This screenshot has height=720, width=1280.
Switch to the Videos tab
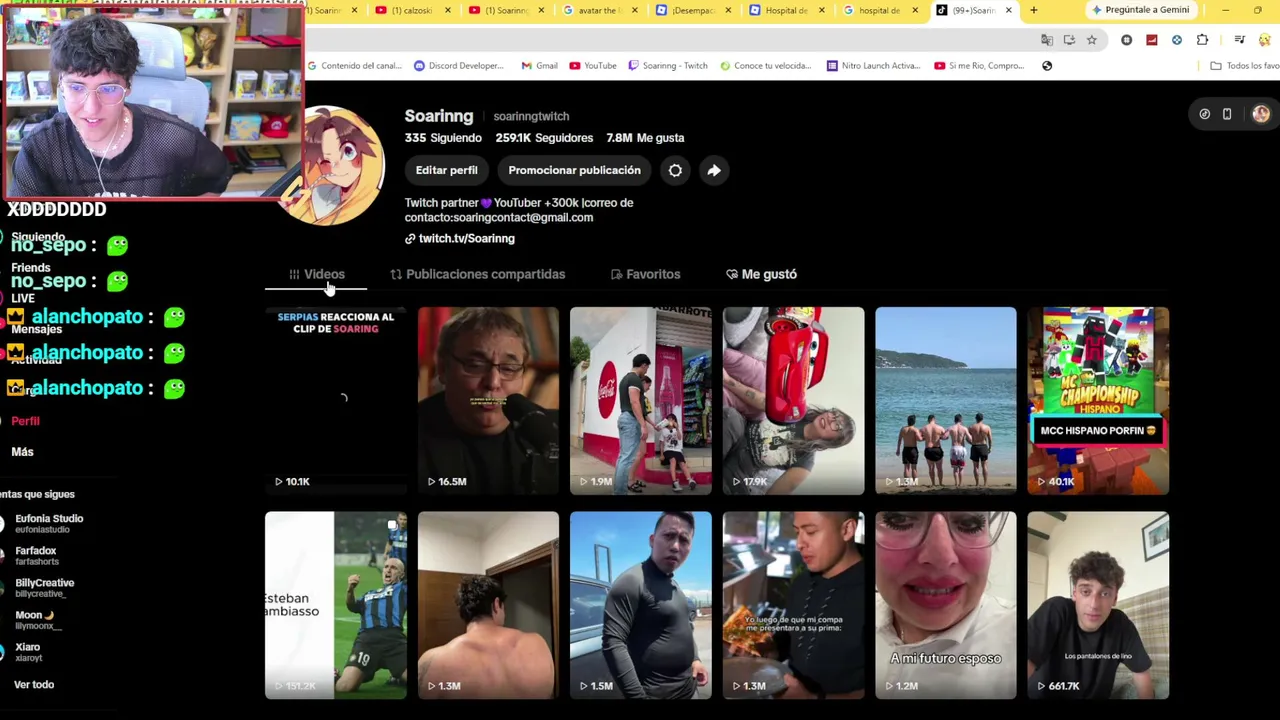click(316, 274)
